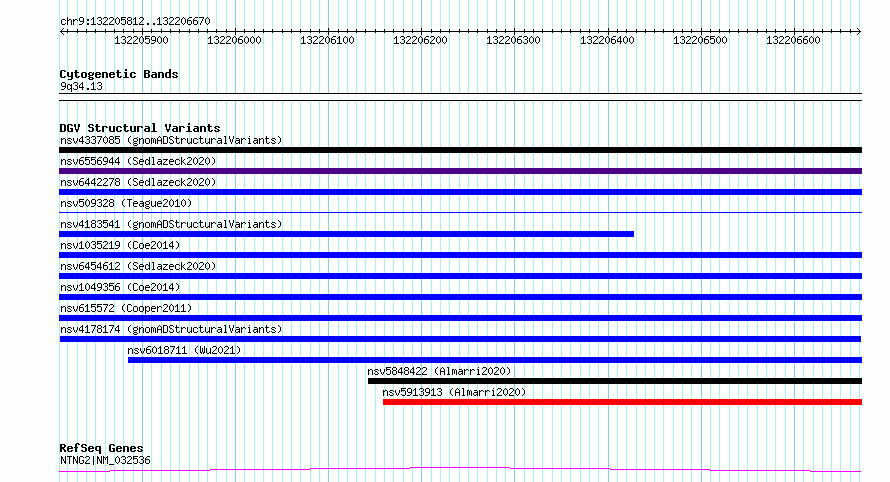Select the blue nsv6454612 variant bar

pos(460,276)
